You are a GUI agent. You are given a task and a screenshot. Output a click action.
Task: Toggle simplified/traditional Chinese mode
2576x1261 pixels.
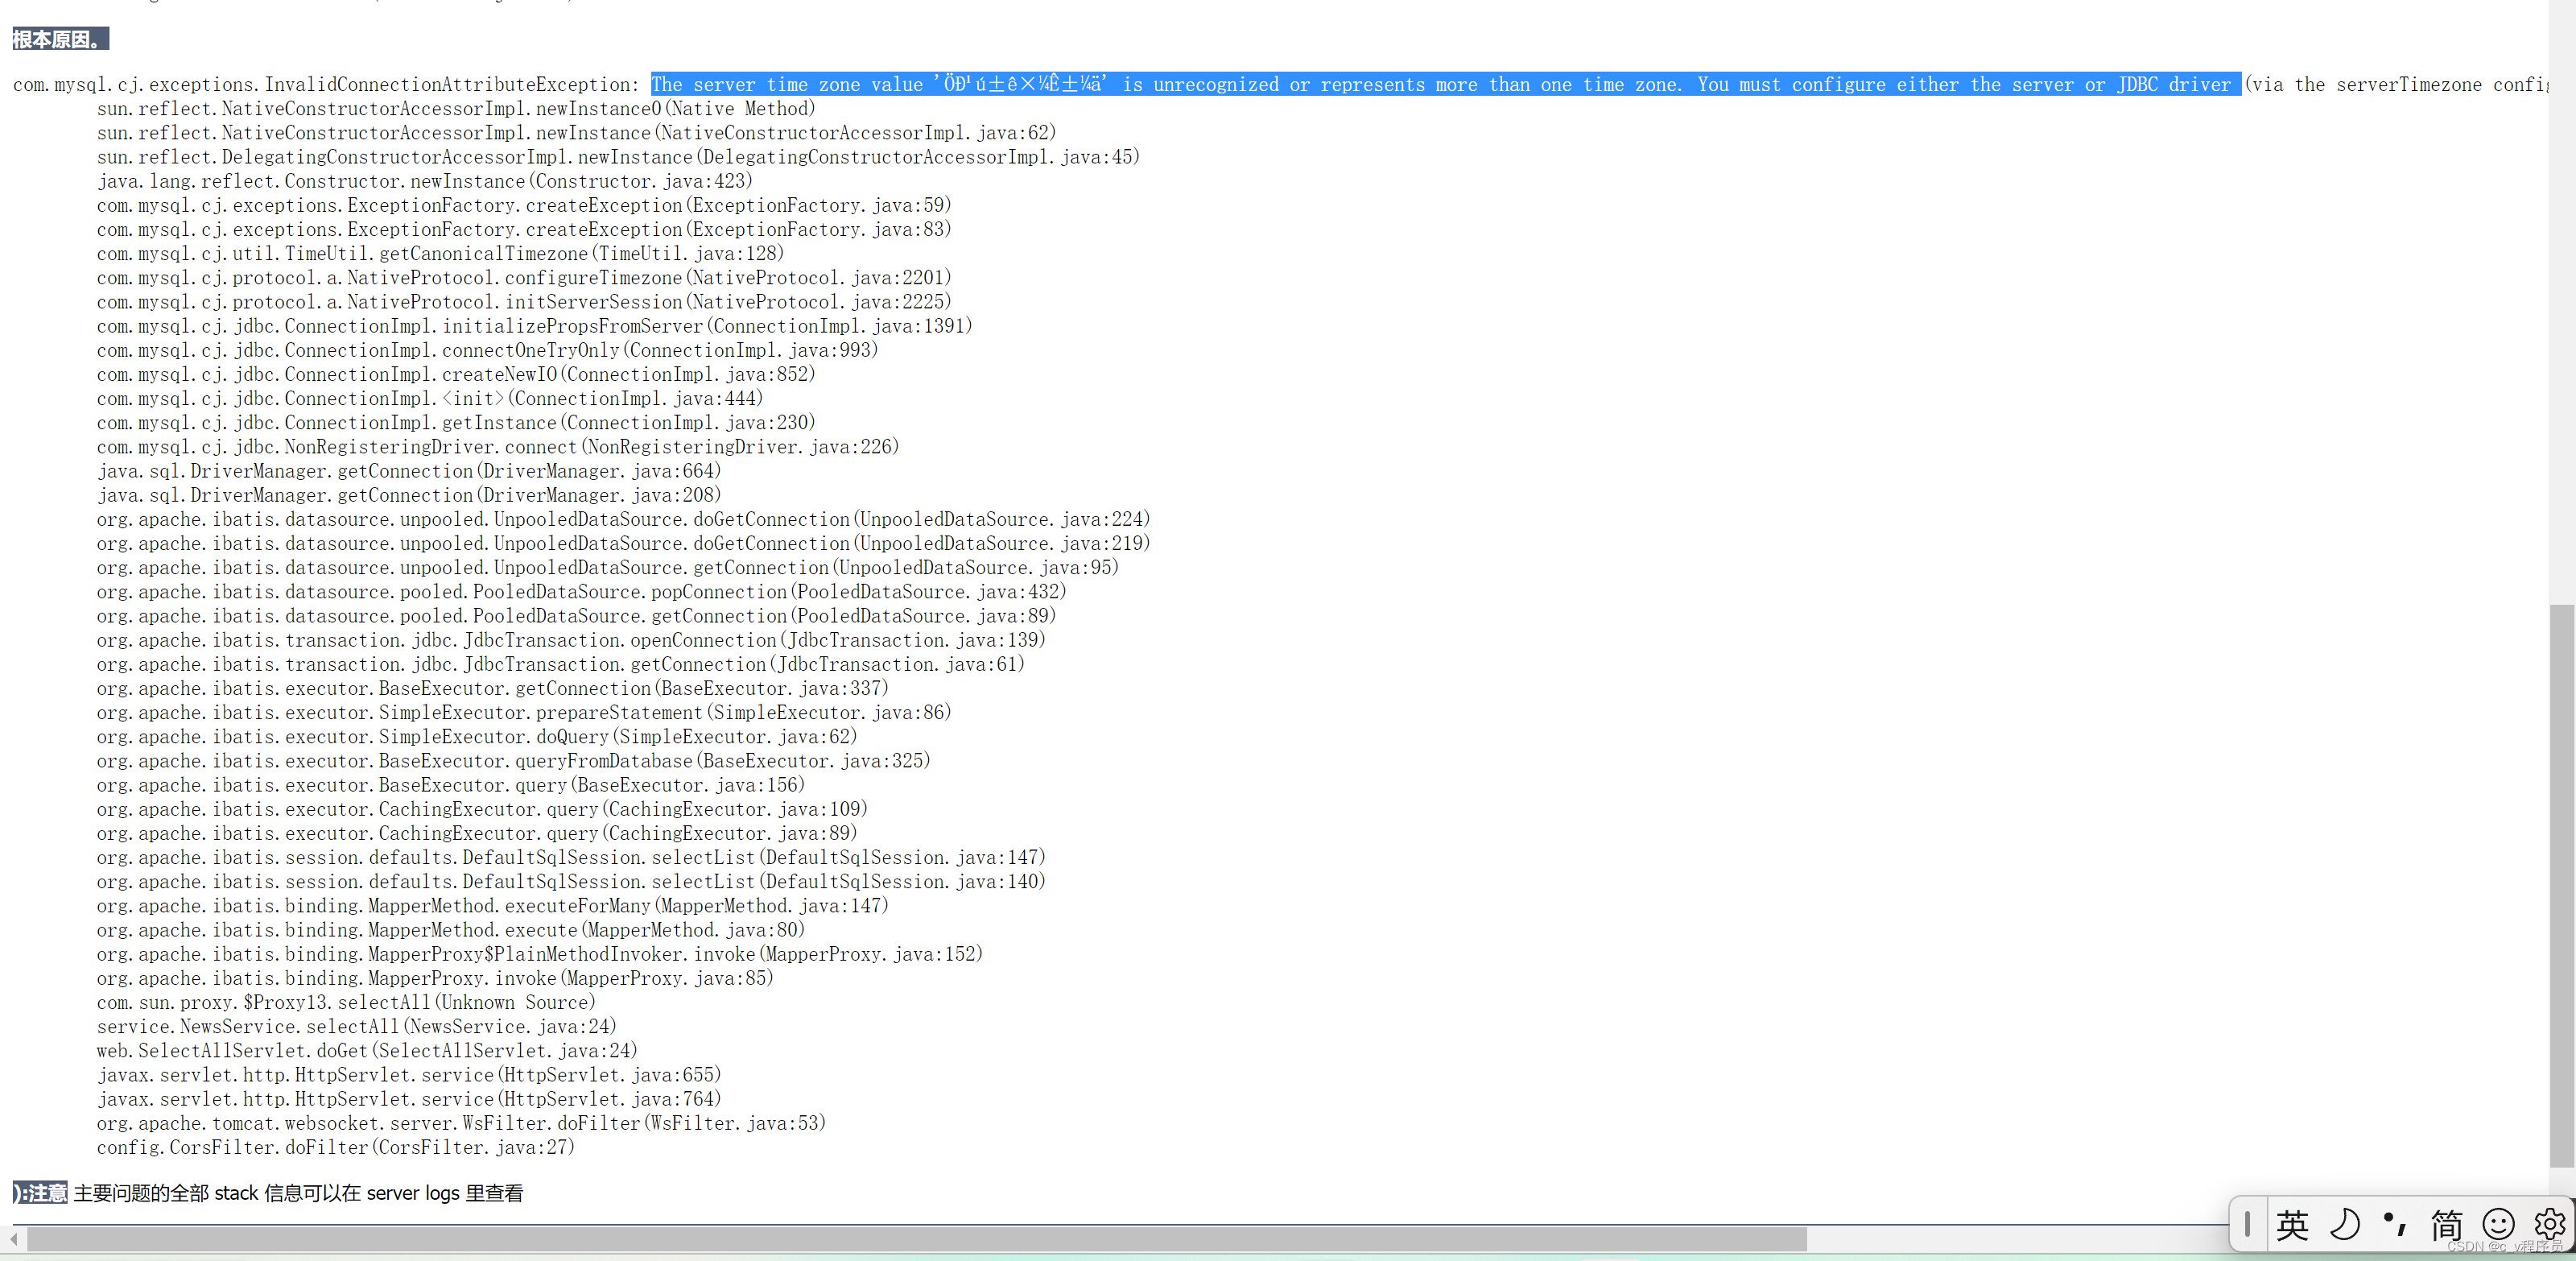(2447, 1226)
